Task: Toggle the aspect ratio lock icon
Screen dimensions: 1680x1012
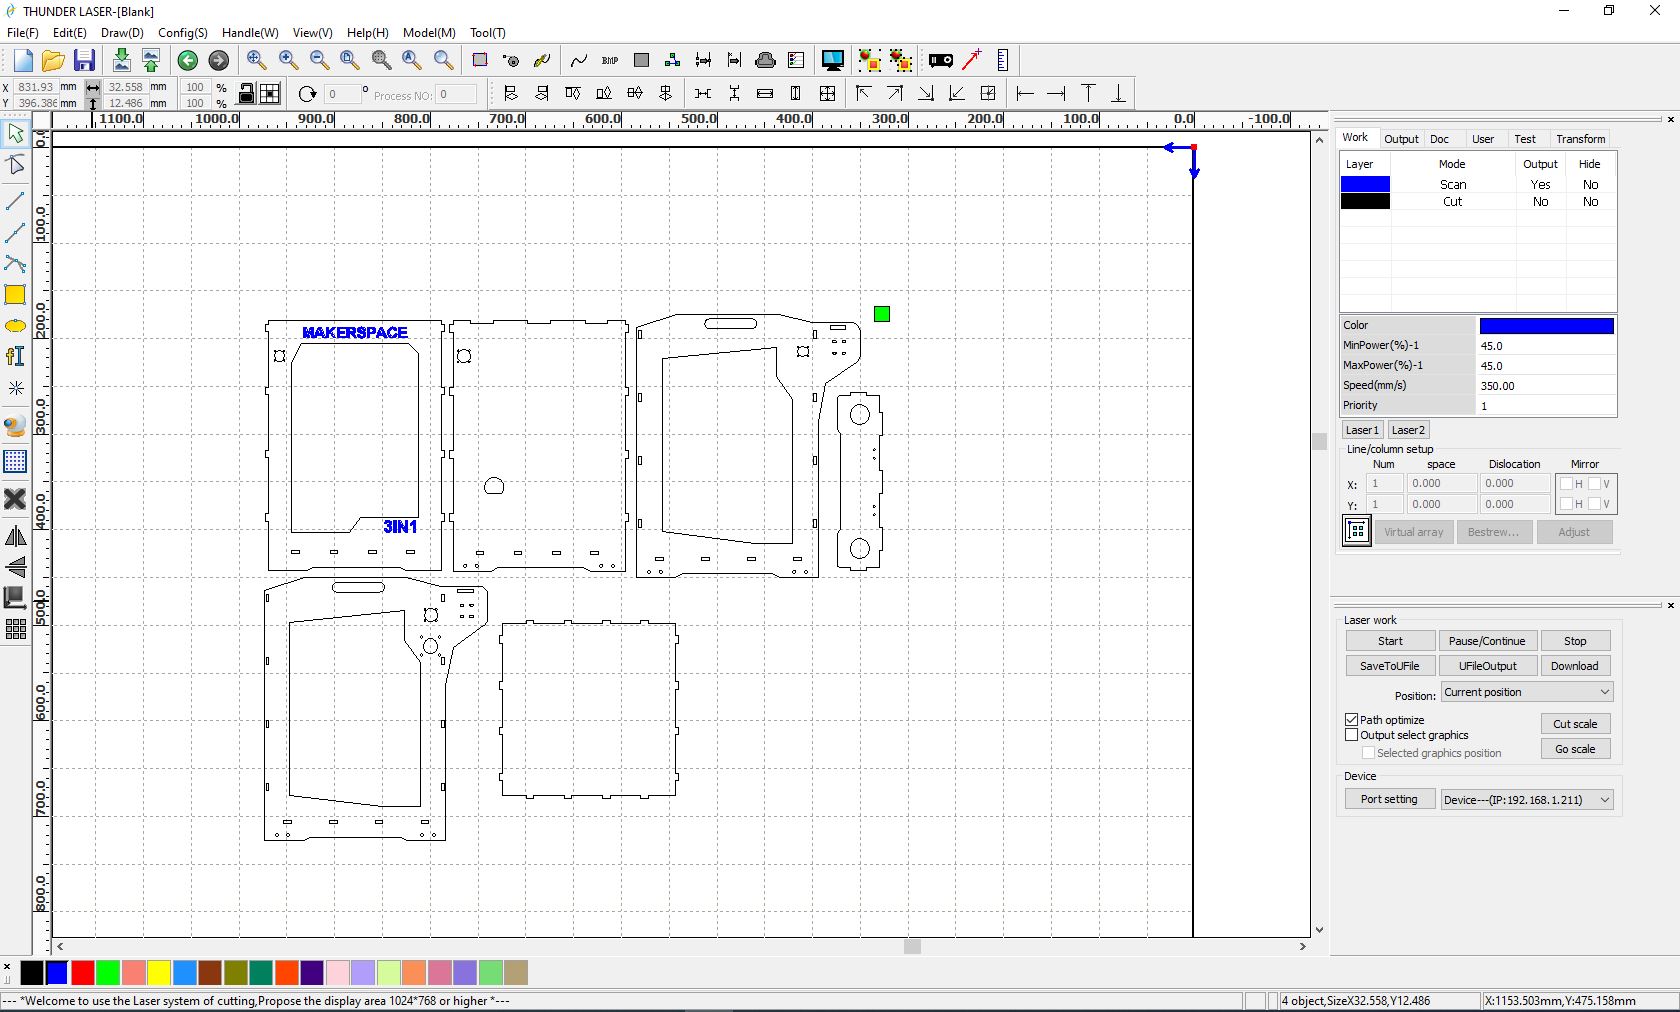Action: click(246, 94)
